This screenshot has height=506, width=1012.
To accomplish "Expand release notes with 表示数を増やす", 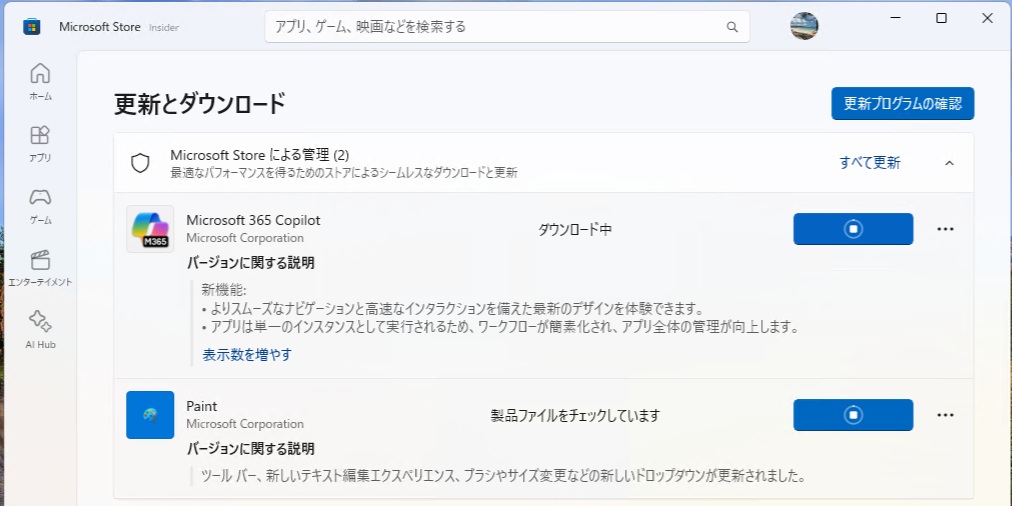I will [247, 354].
